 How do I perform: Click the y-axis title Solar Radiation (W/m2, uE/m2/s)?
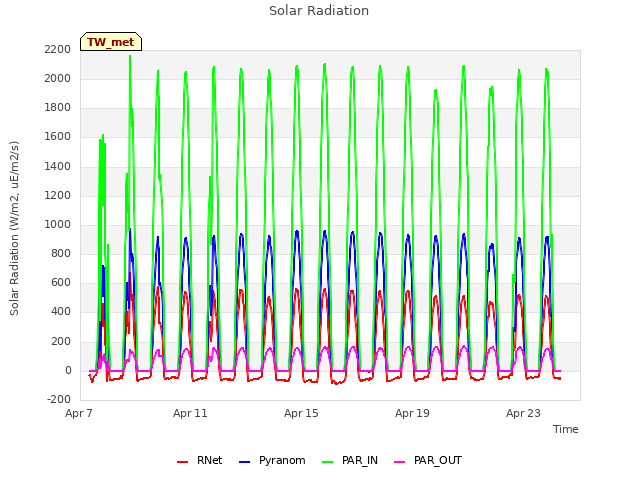coord(14,228)
